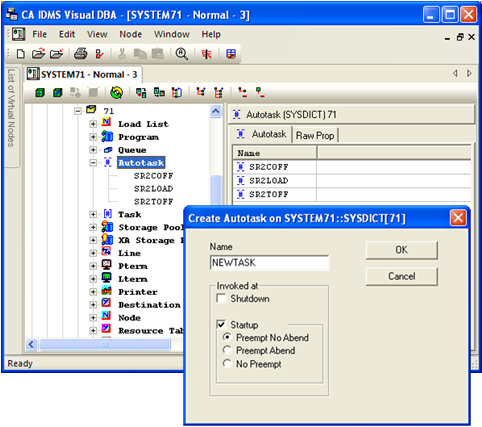The image size is (482, 427).
Task: Click the Copy toolbar icon
Action: 140,53
